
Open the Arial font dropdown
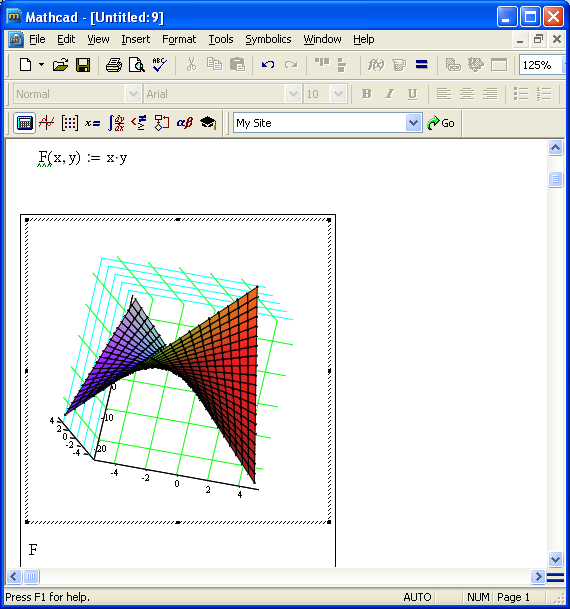[293, 94]
